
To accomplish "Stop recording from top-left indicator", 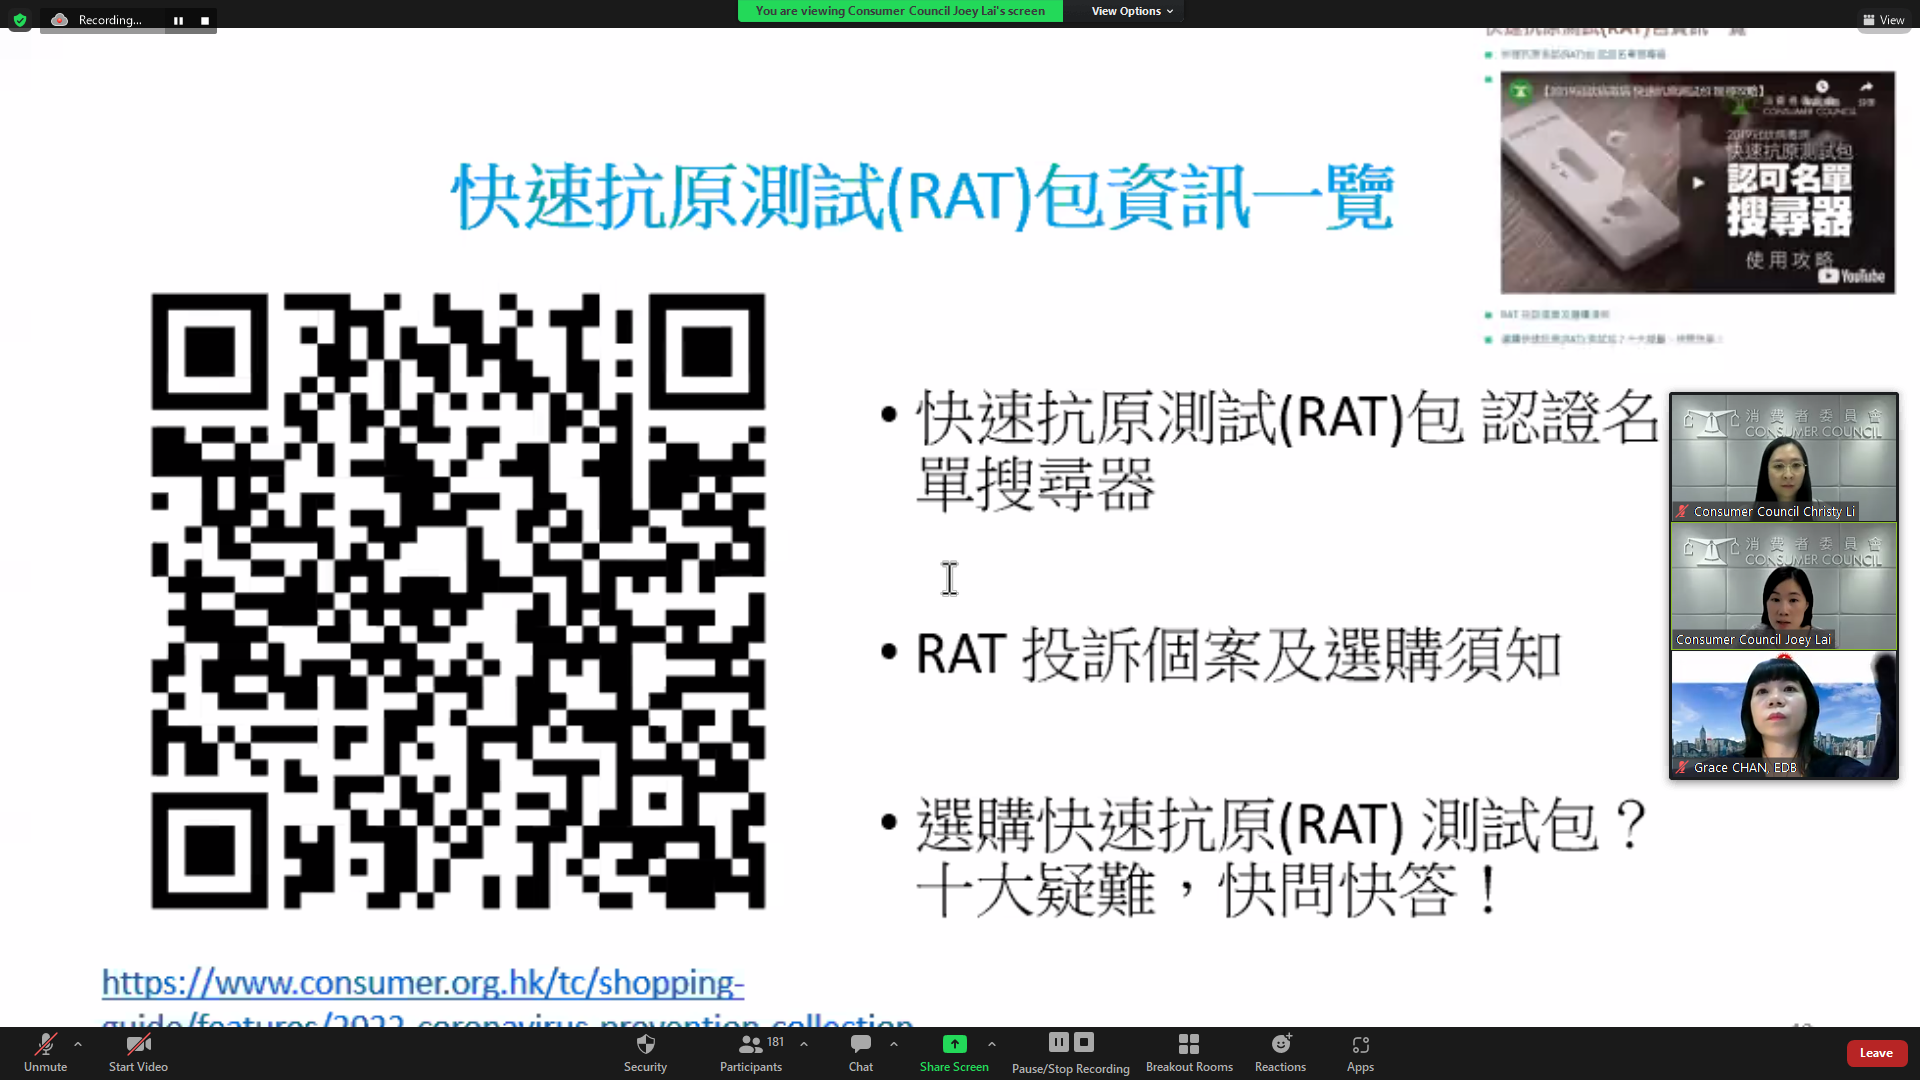I will (x=205, y=20).
